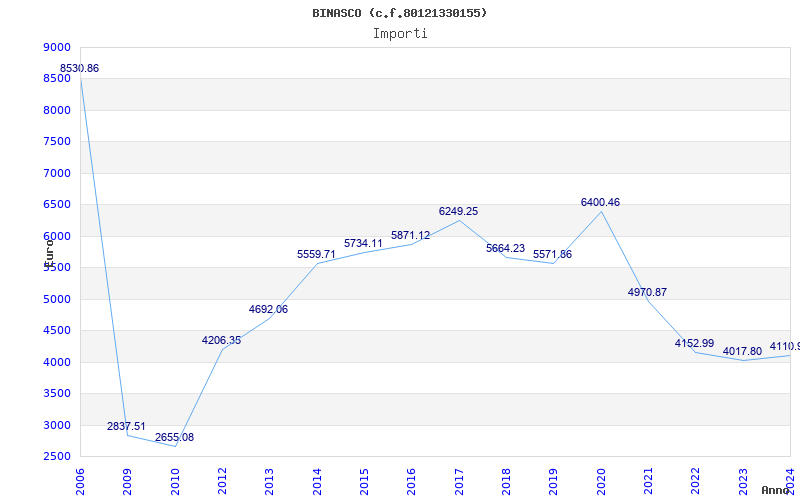Click the chart title BINASCO (c.f.80121330155)
This screenshot has width=800, height=500.
[x=399, y=13]
